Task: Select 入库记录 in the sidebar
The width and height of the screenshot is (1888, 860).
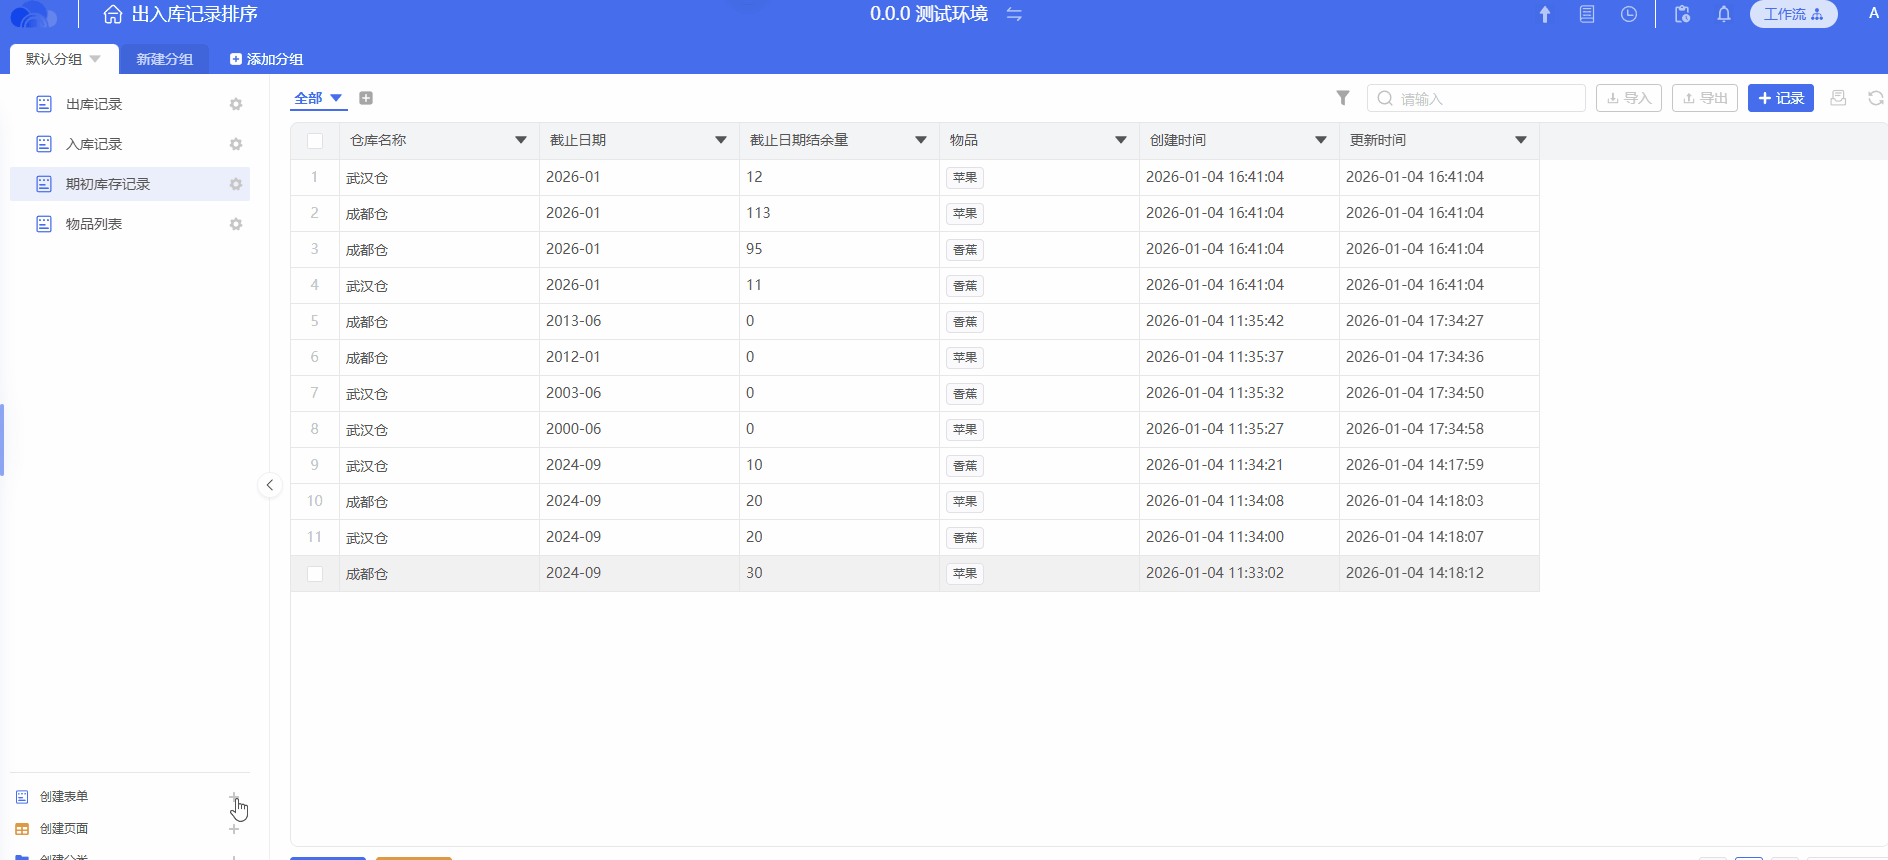Action: [94, 144]
